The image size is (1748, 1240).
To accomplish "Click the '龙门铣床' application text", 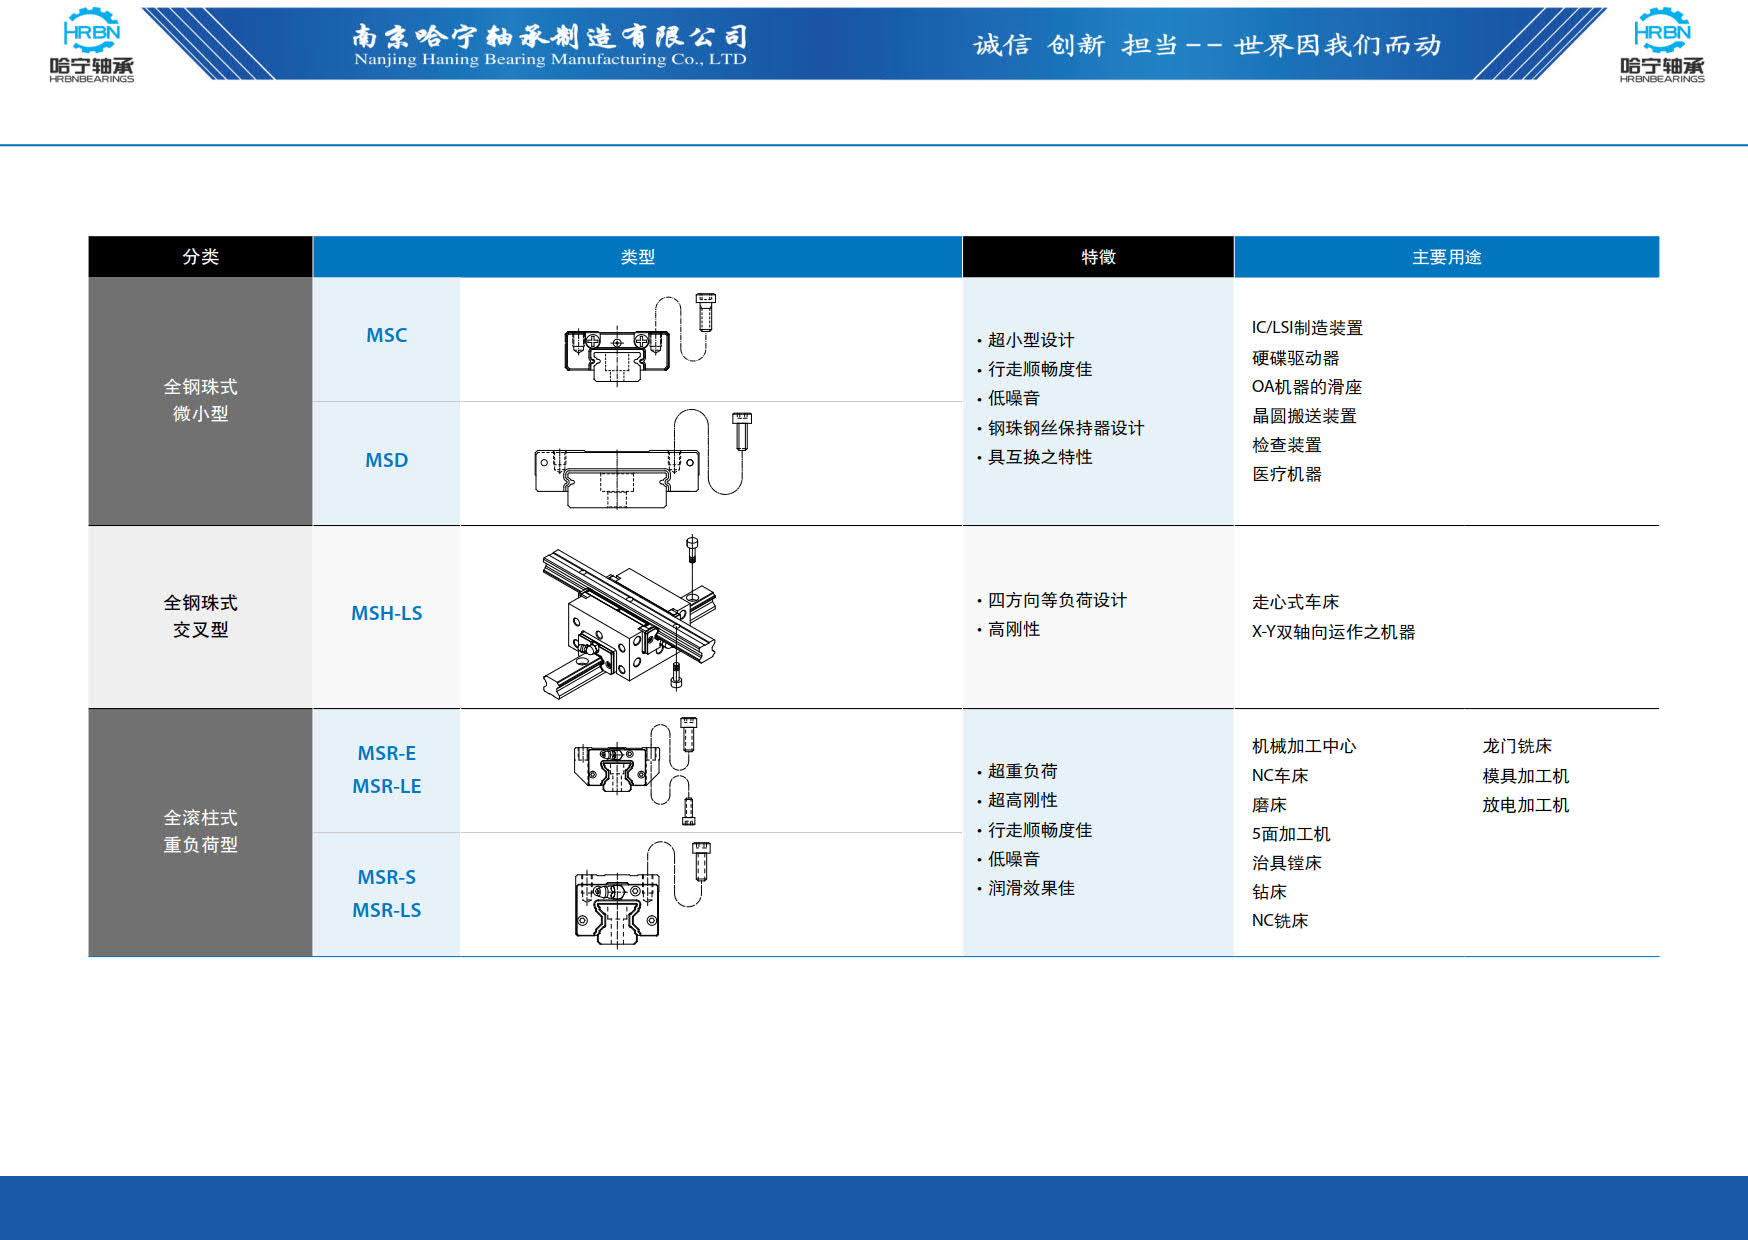I will pyautogui.click(x=1517, y=746).
